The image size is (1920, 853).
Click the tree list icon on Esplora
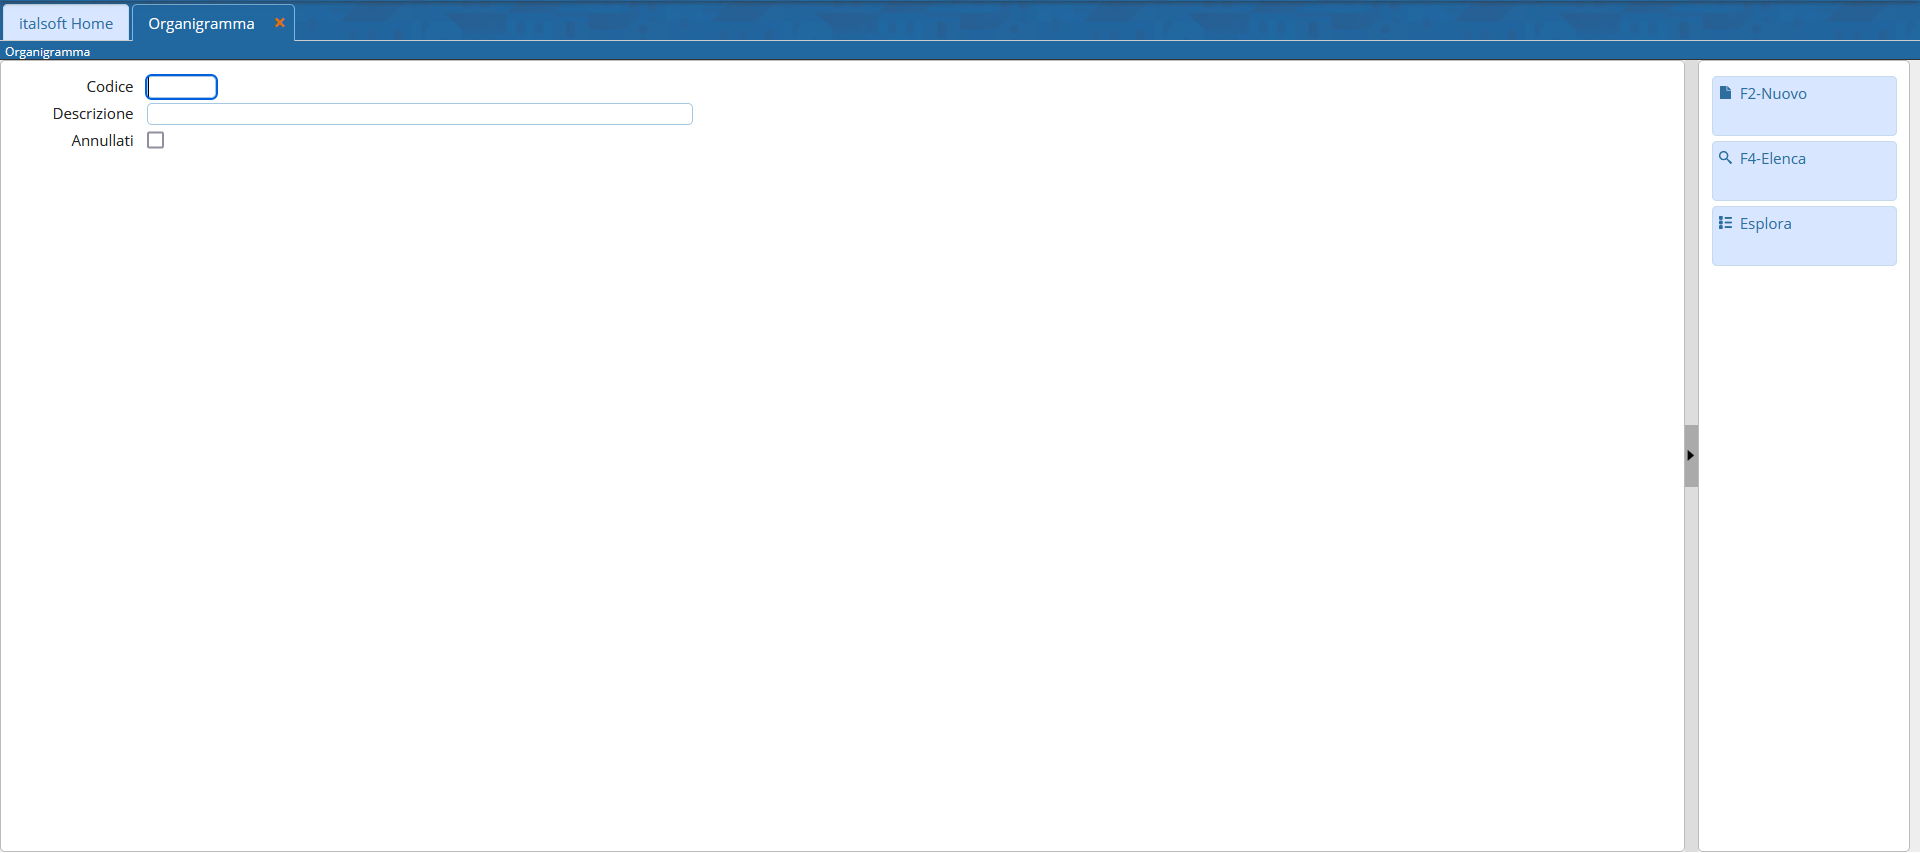[1725, 223]
